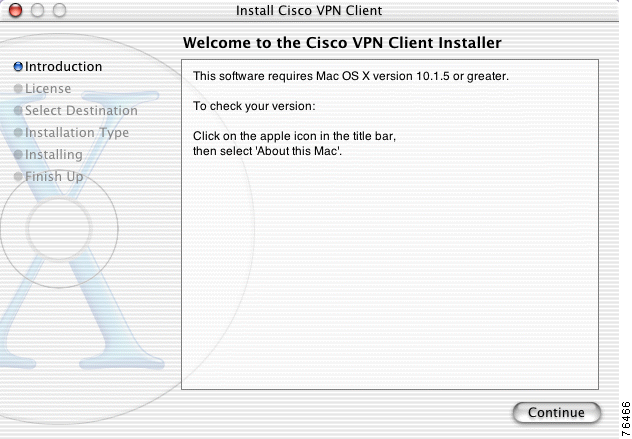Image resolution: width=632 pixels, height=439 pixels.
Task: Close the installer with the red button
Action: 17,11
